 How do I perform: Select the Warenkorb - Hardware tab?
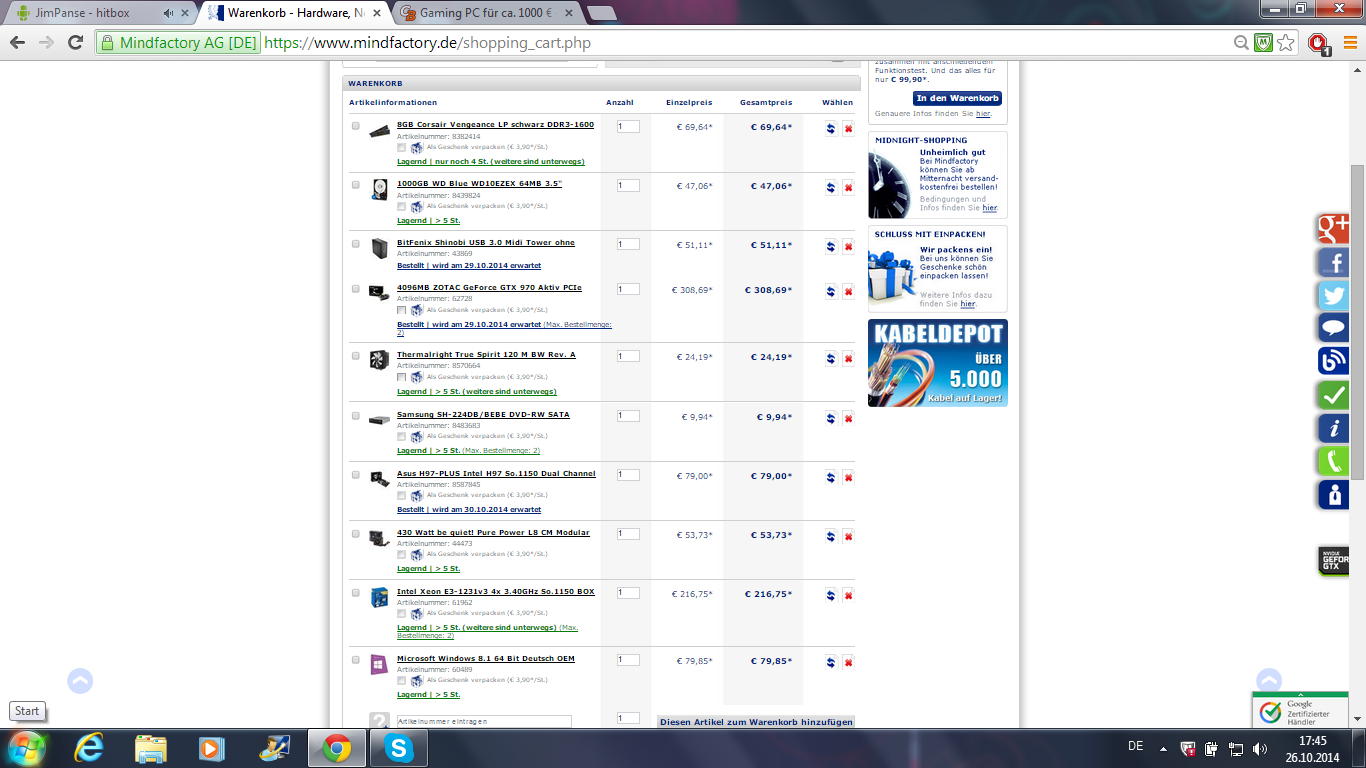tap(295, 13)
